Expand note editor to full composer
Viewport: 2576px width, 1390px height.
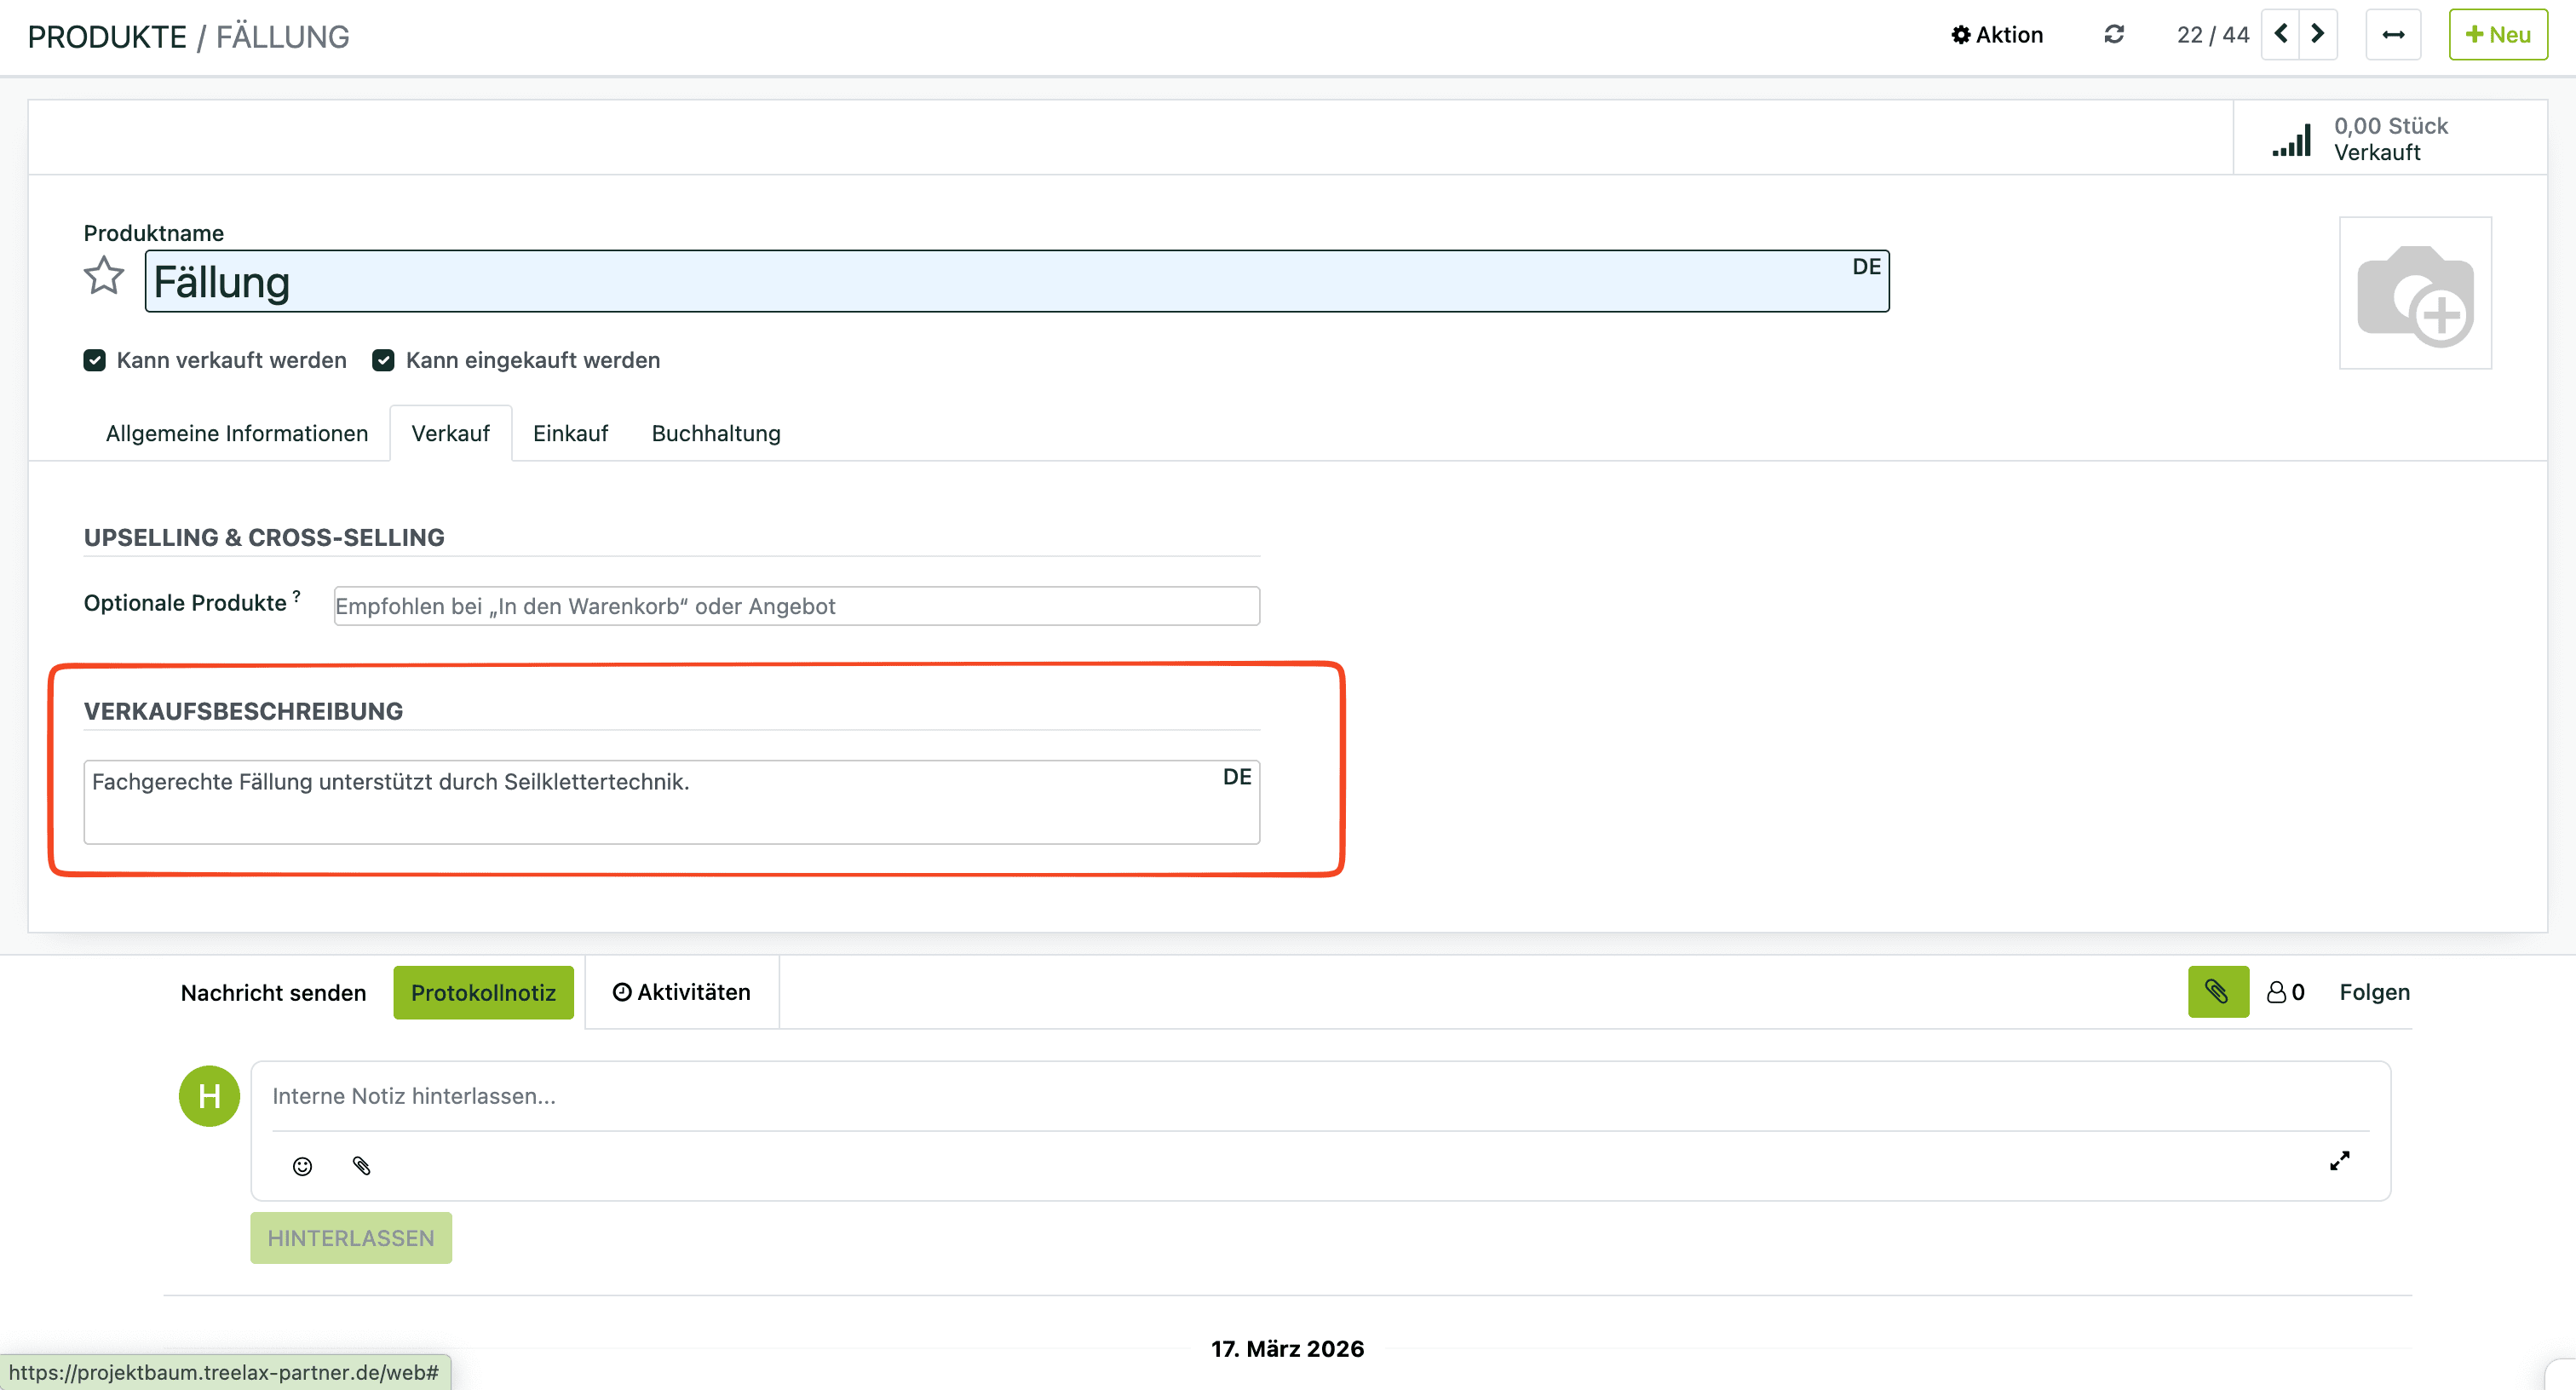(x=2339, y=1161)
